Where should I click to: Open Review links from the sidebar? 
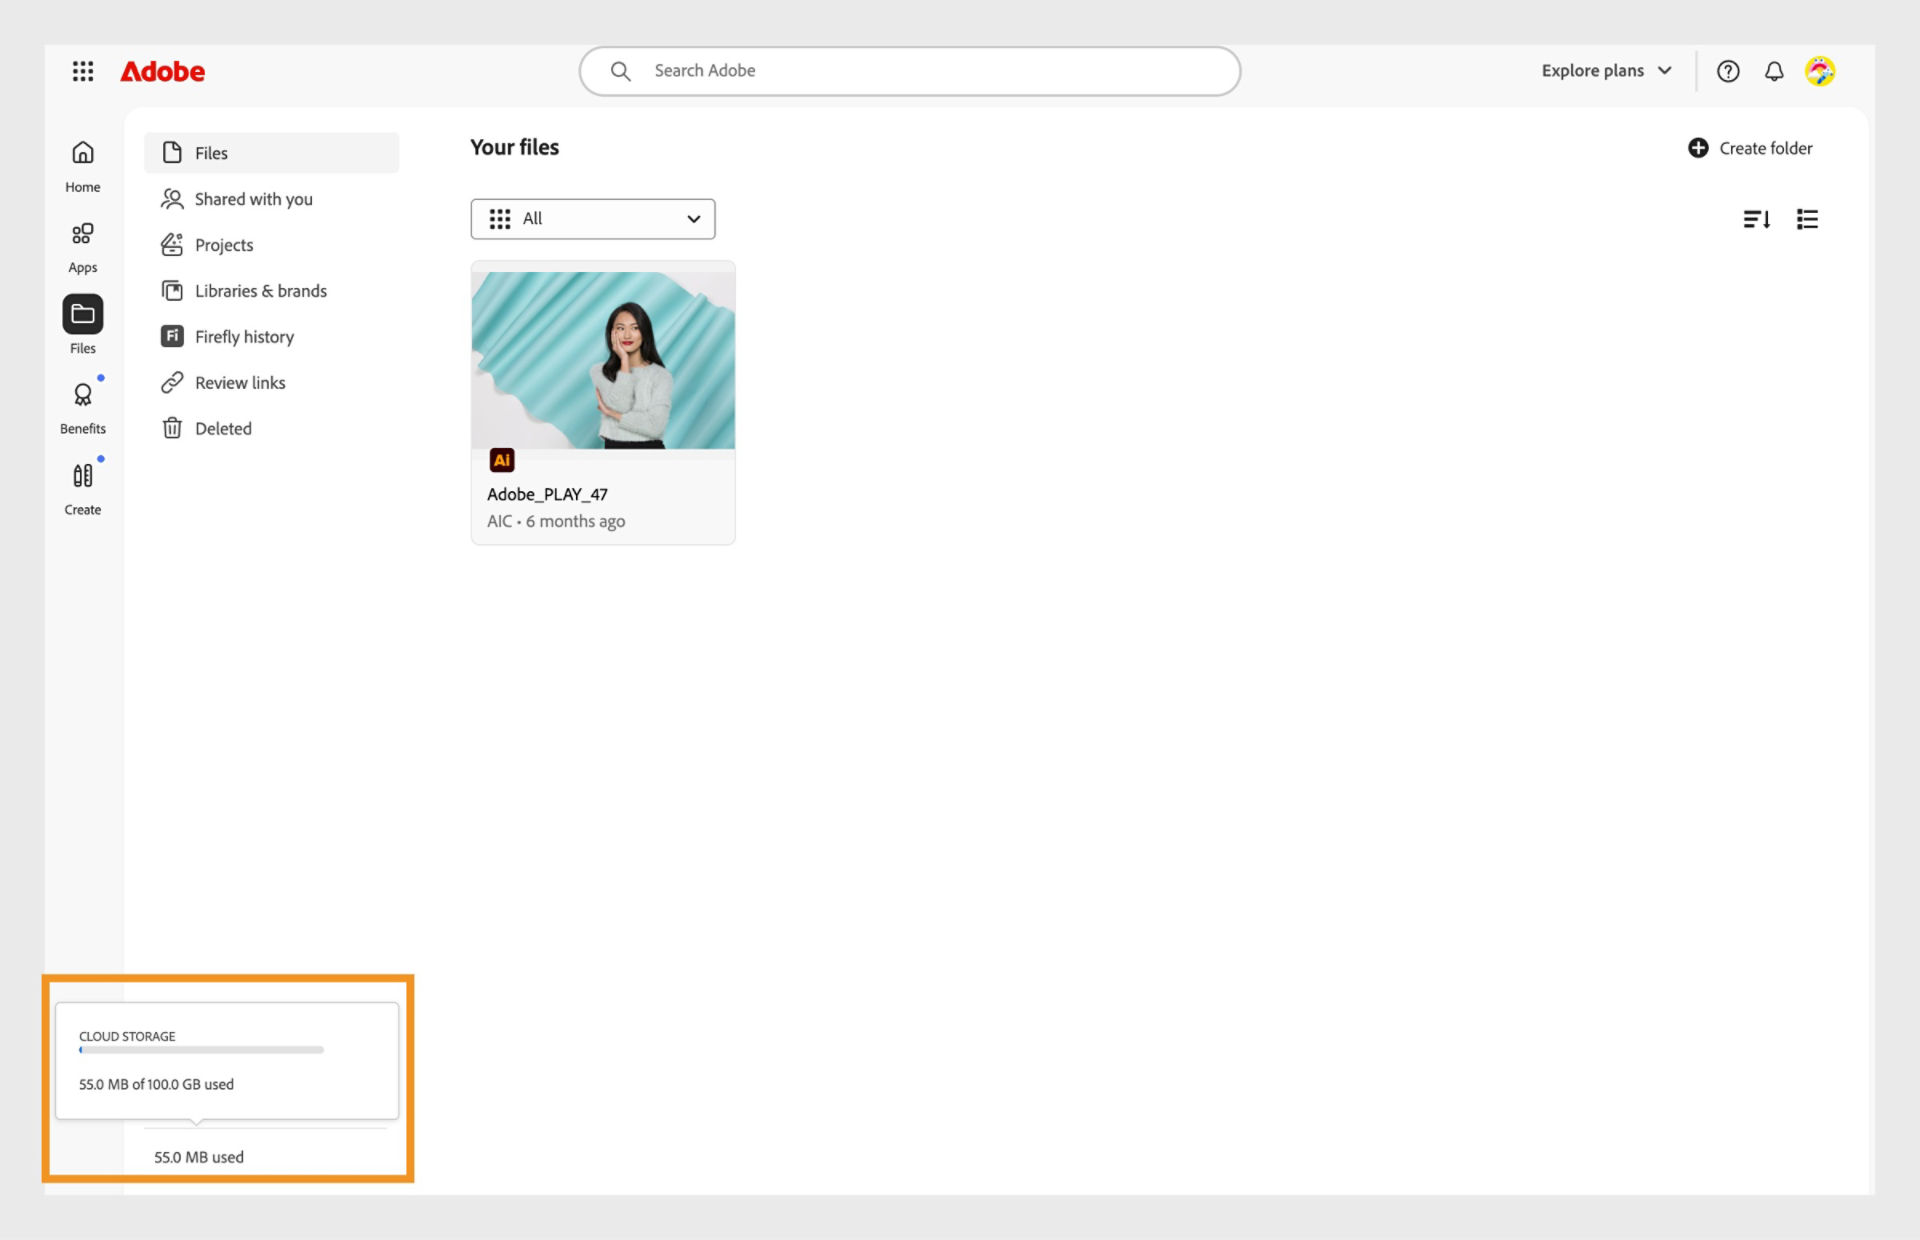240,382
